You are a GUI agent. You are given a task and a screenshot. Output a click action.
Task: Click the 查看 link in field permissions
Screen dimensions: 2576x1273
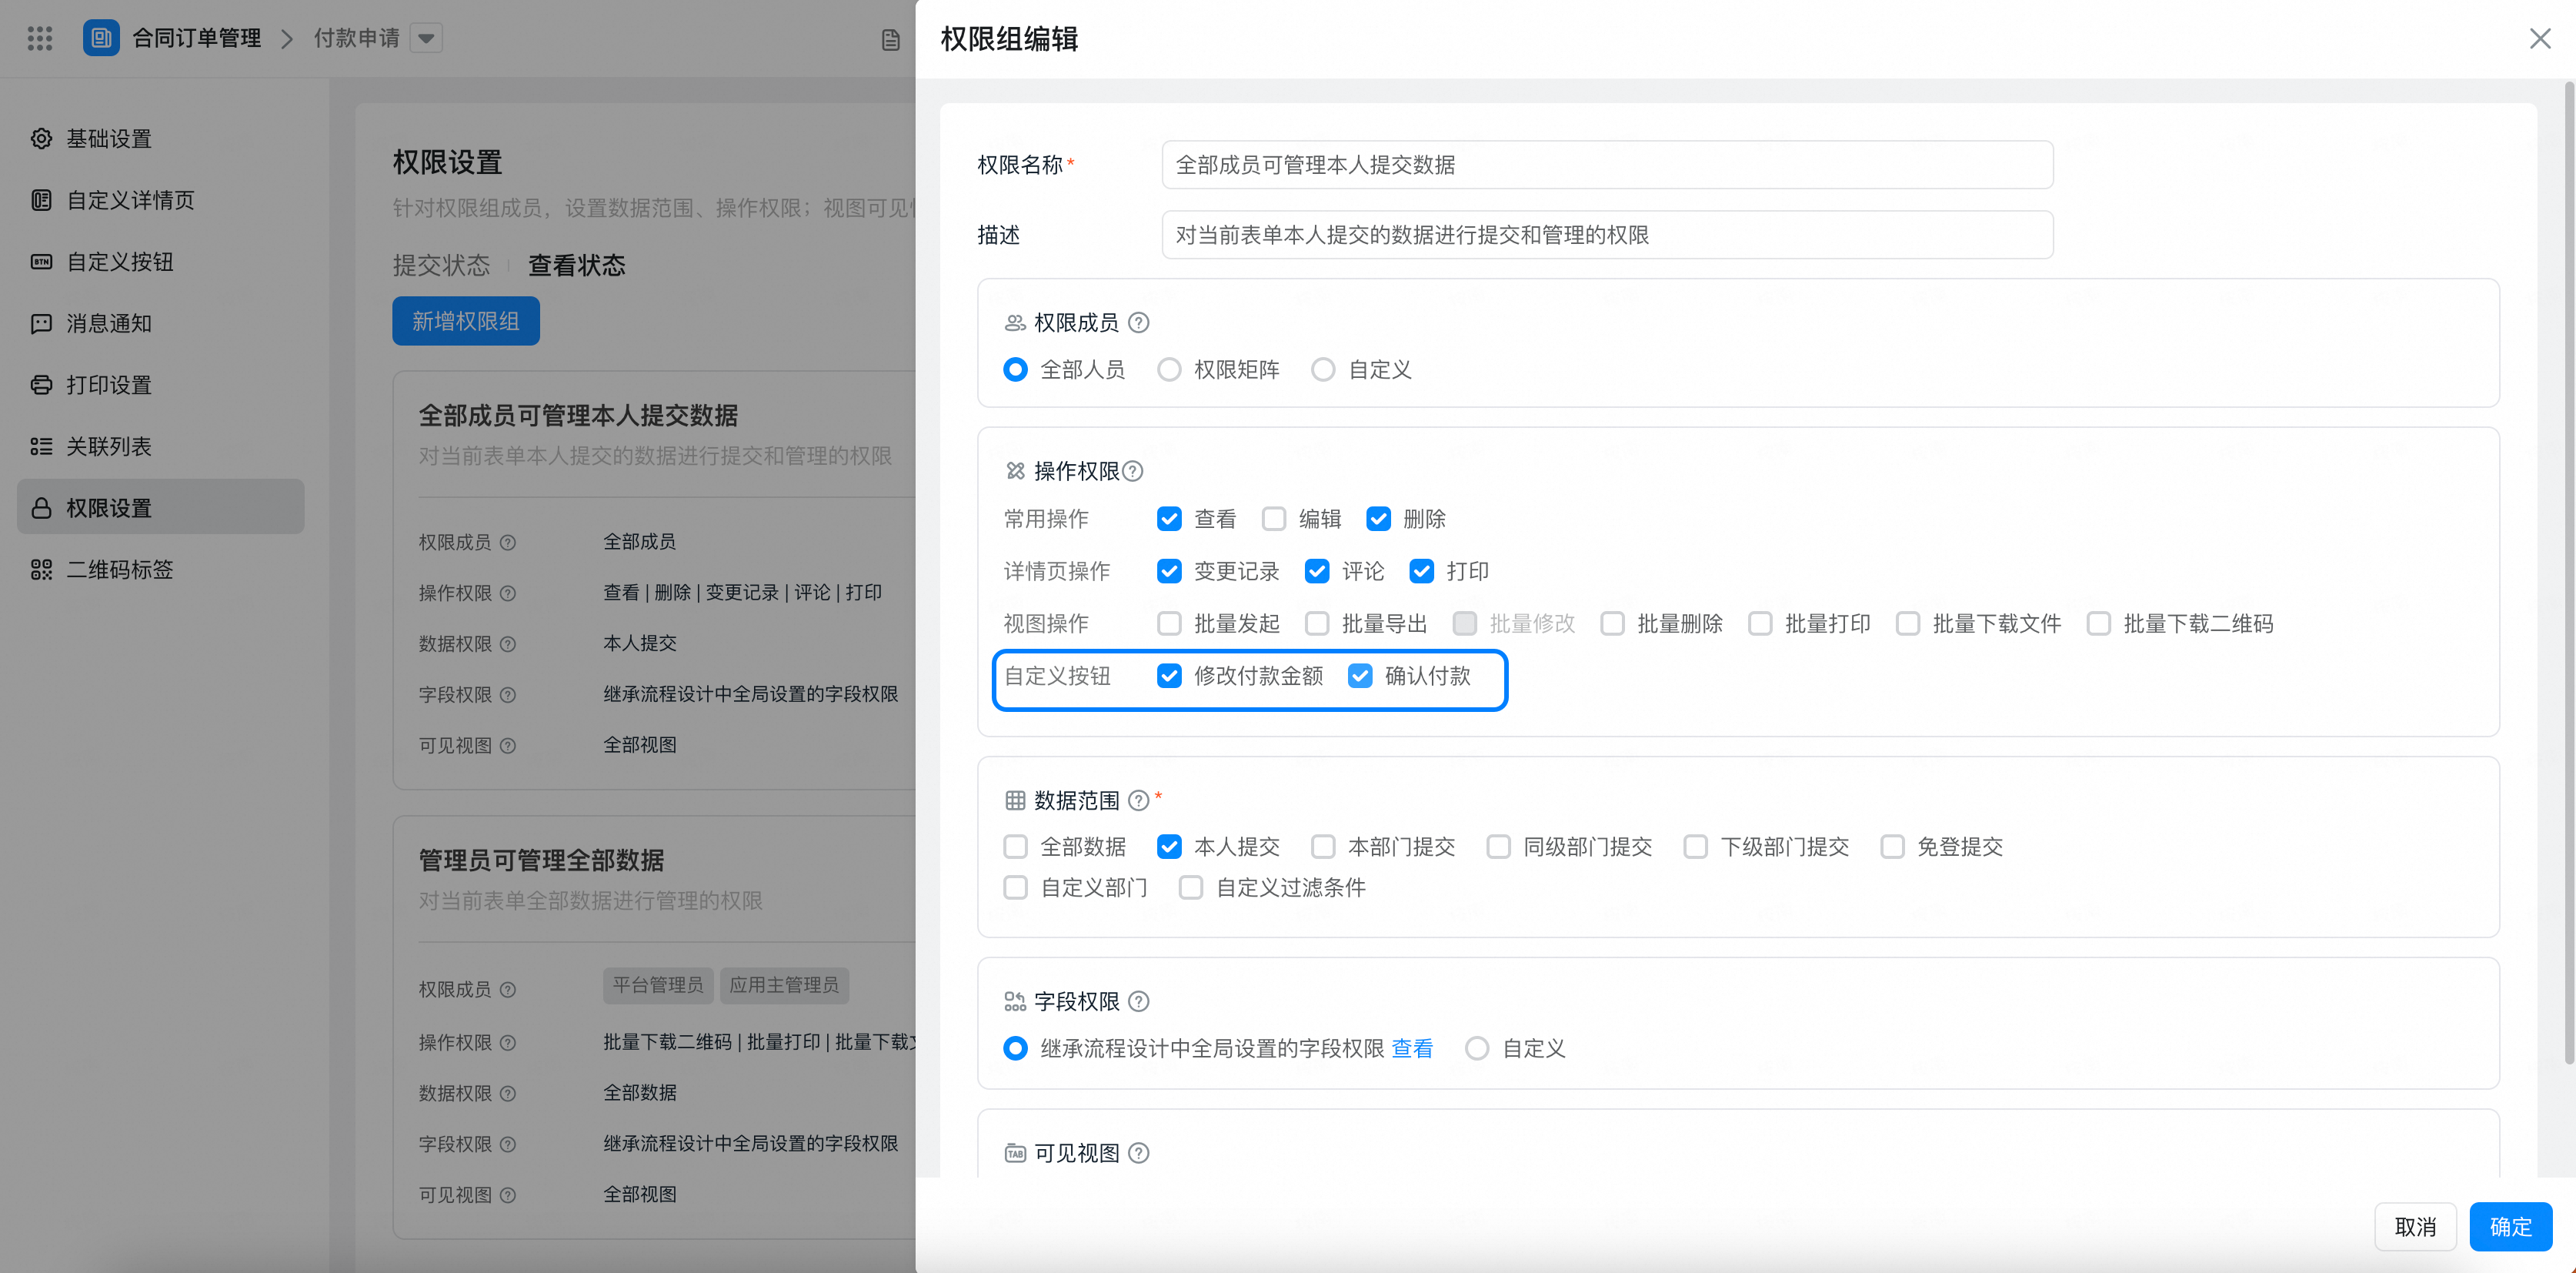click(1412, 1048)
